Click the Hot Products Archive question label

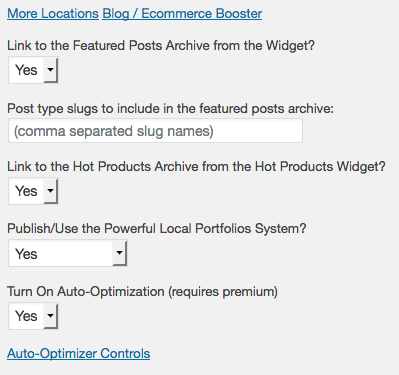coord(196,166)
